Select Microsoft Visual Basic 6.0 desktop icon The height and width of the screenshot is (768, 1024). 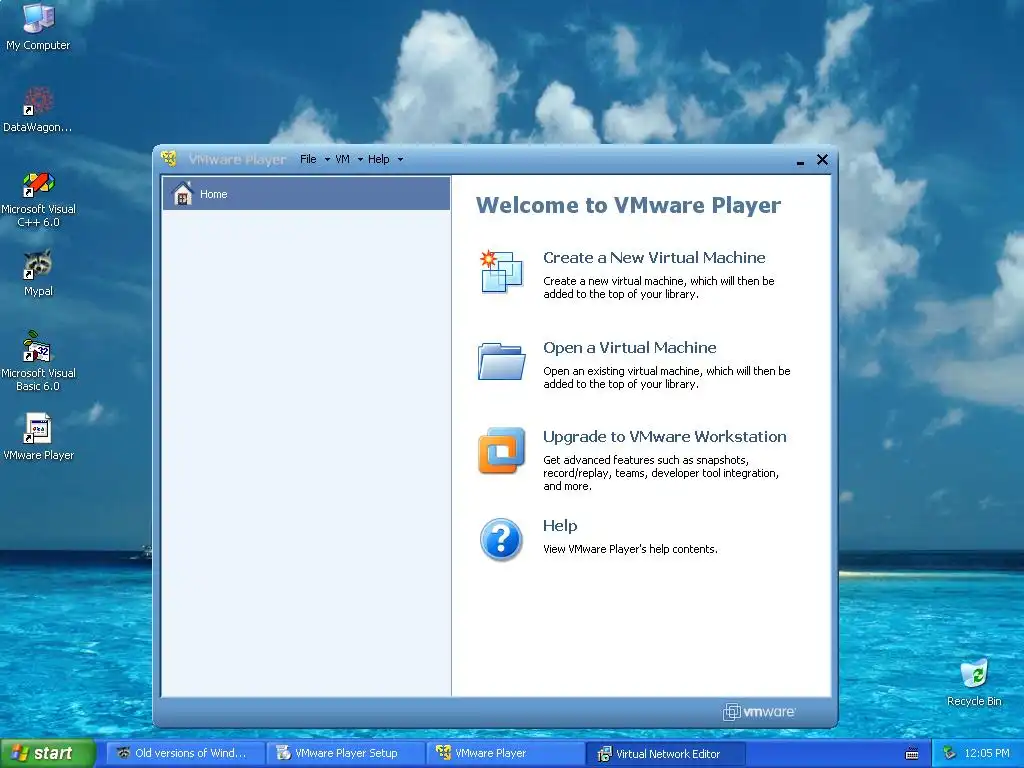point(38,361)
